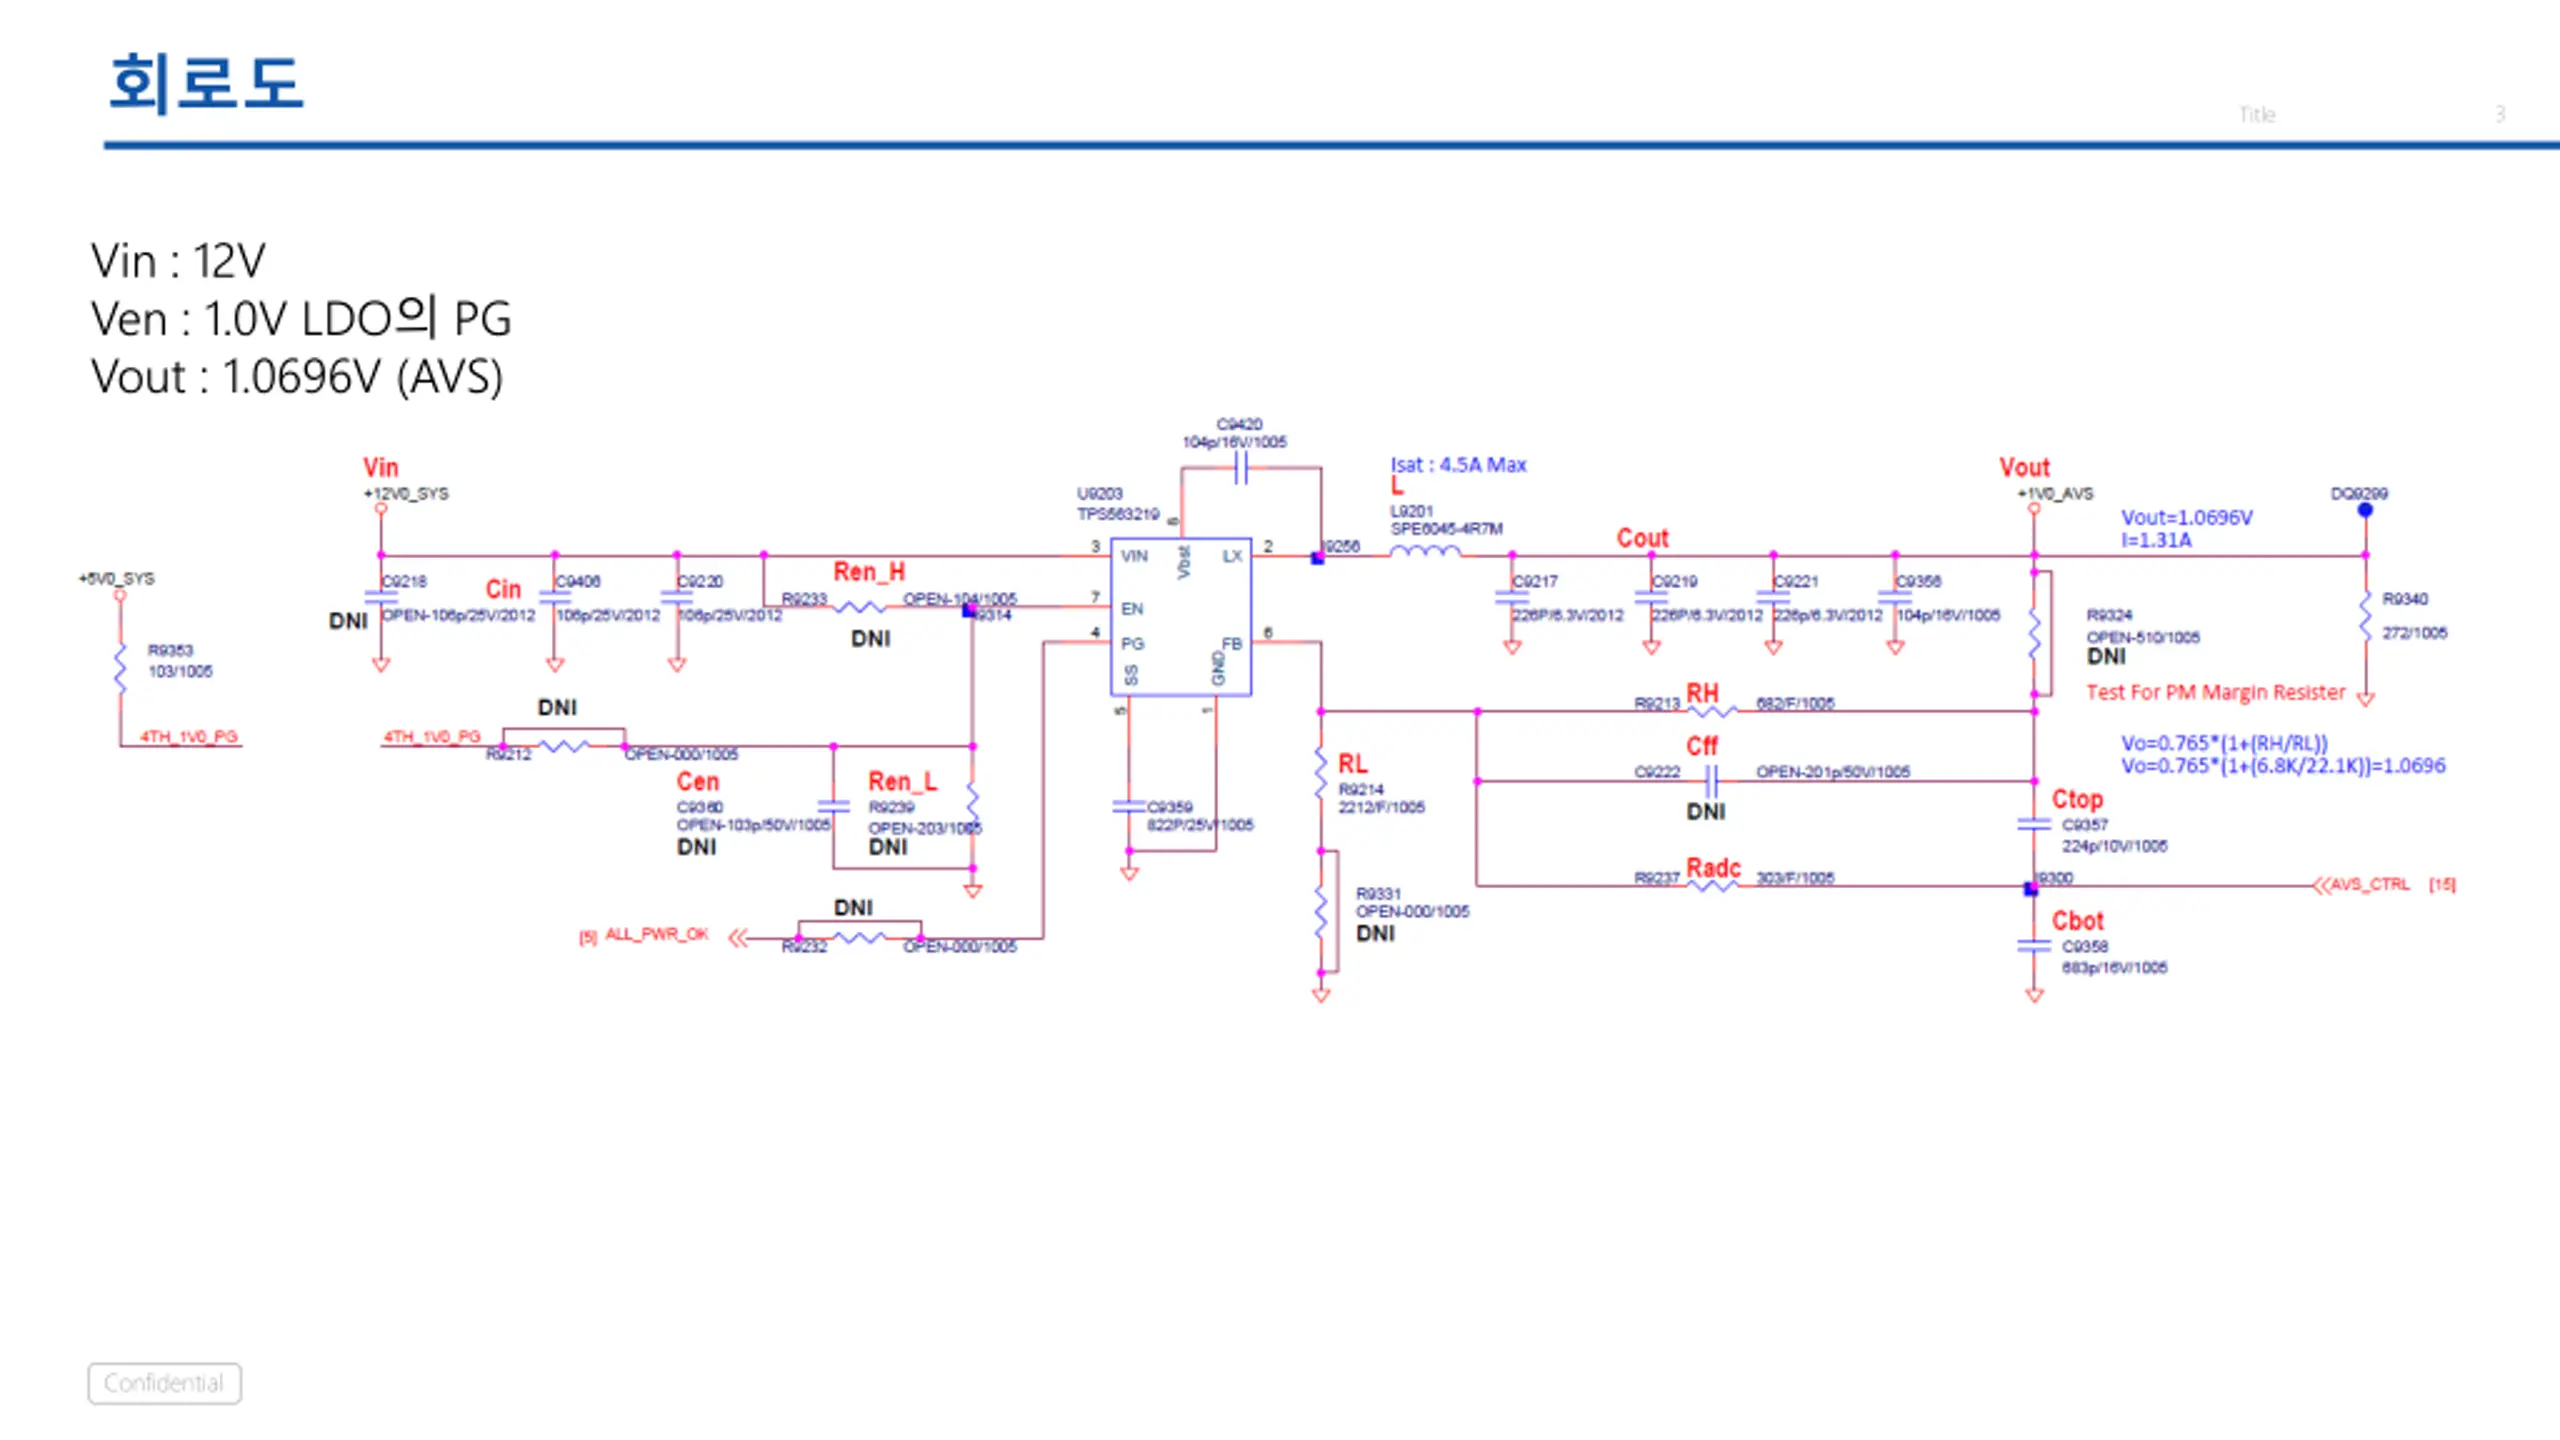Select capacitor C9220 reference
The width and height of the screenshot is (2560, 1440).
pos(700,581)
